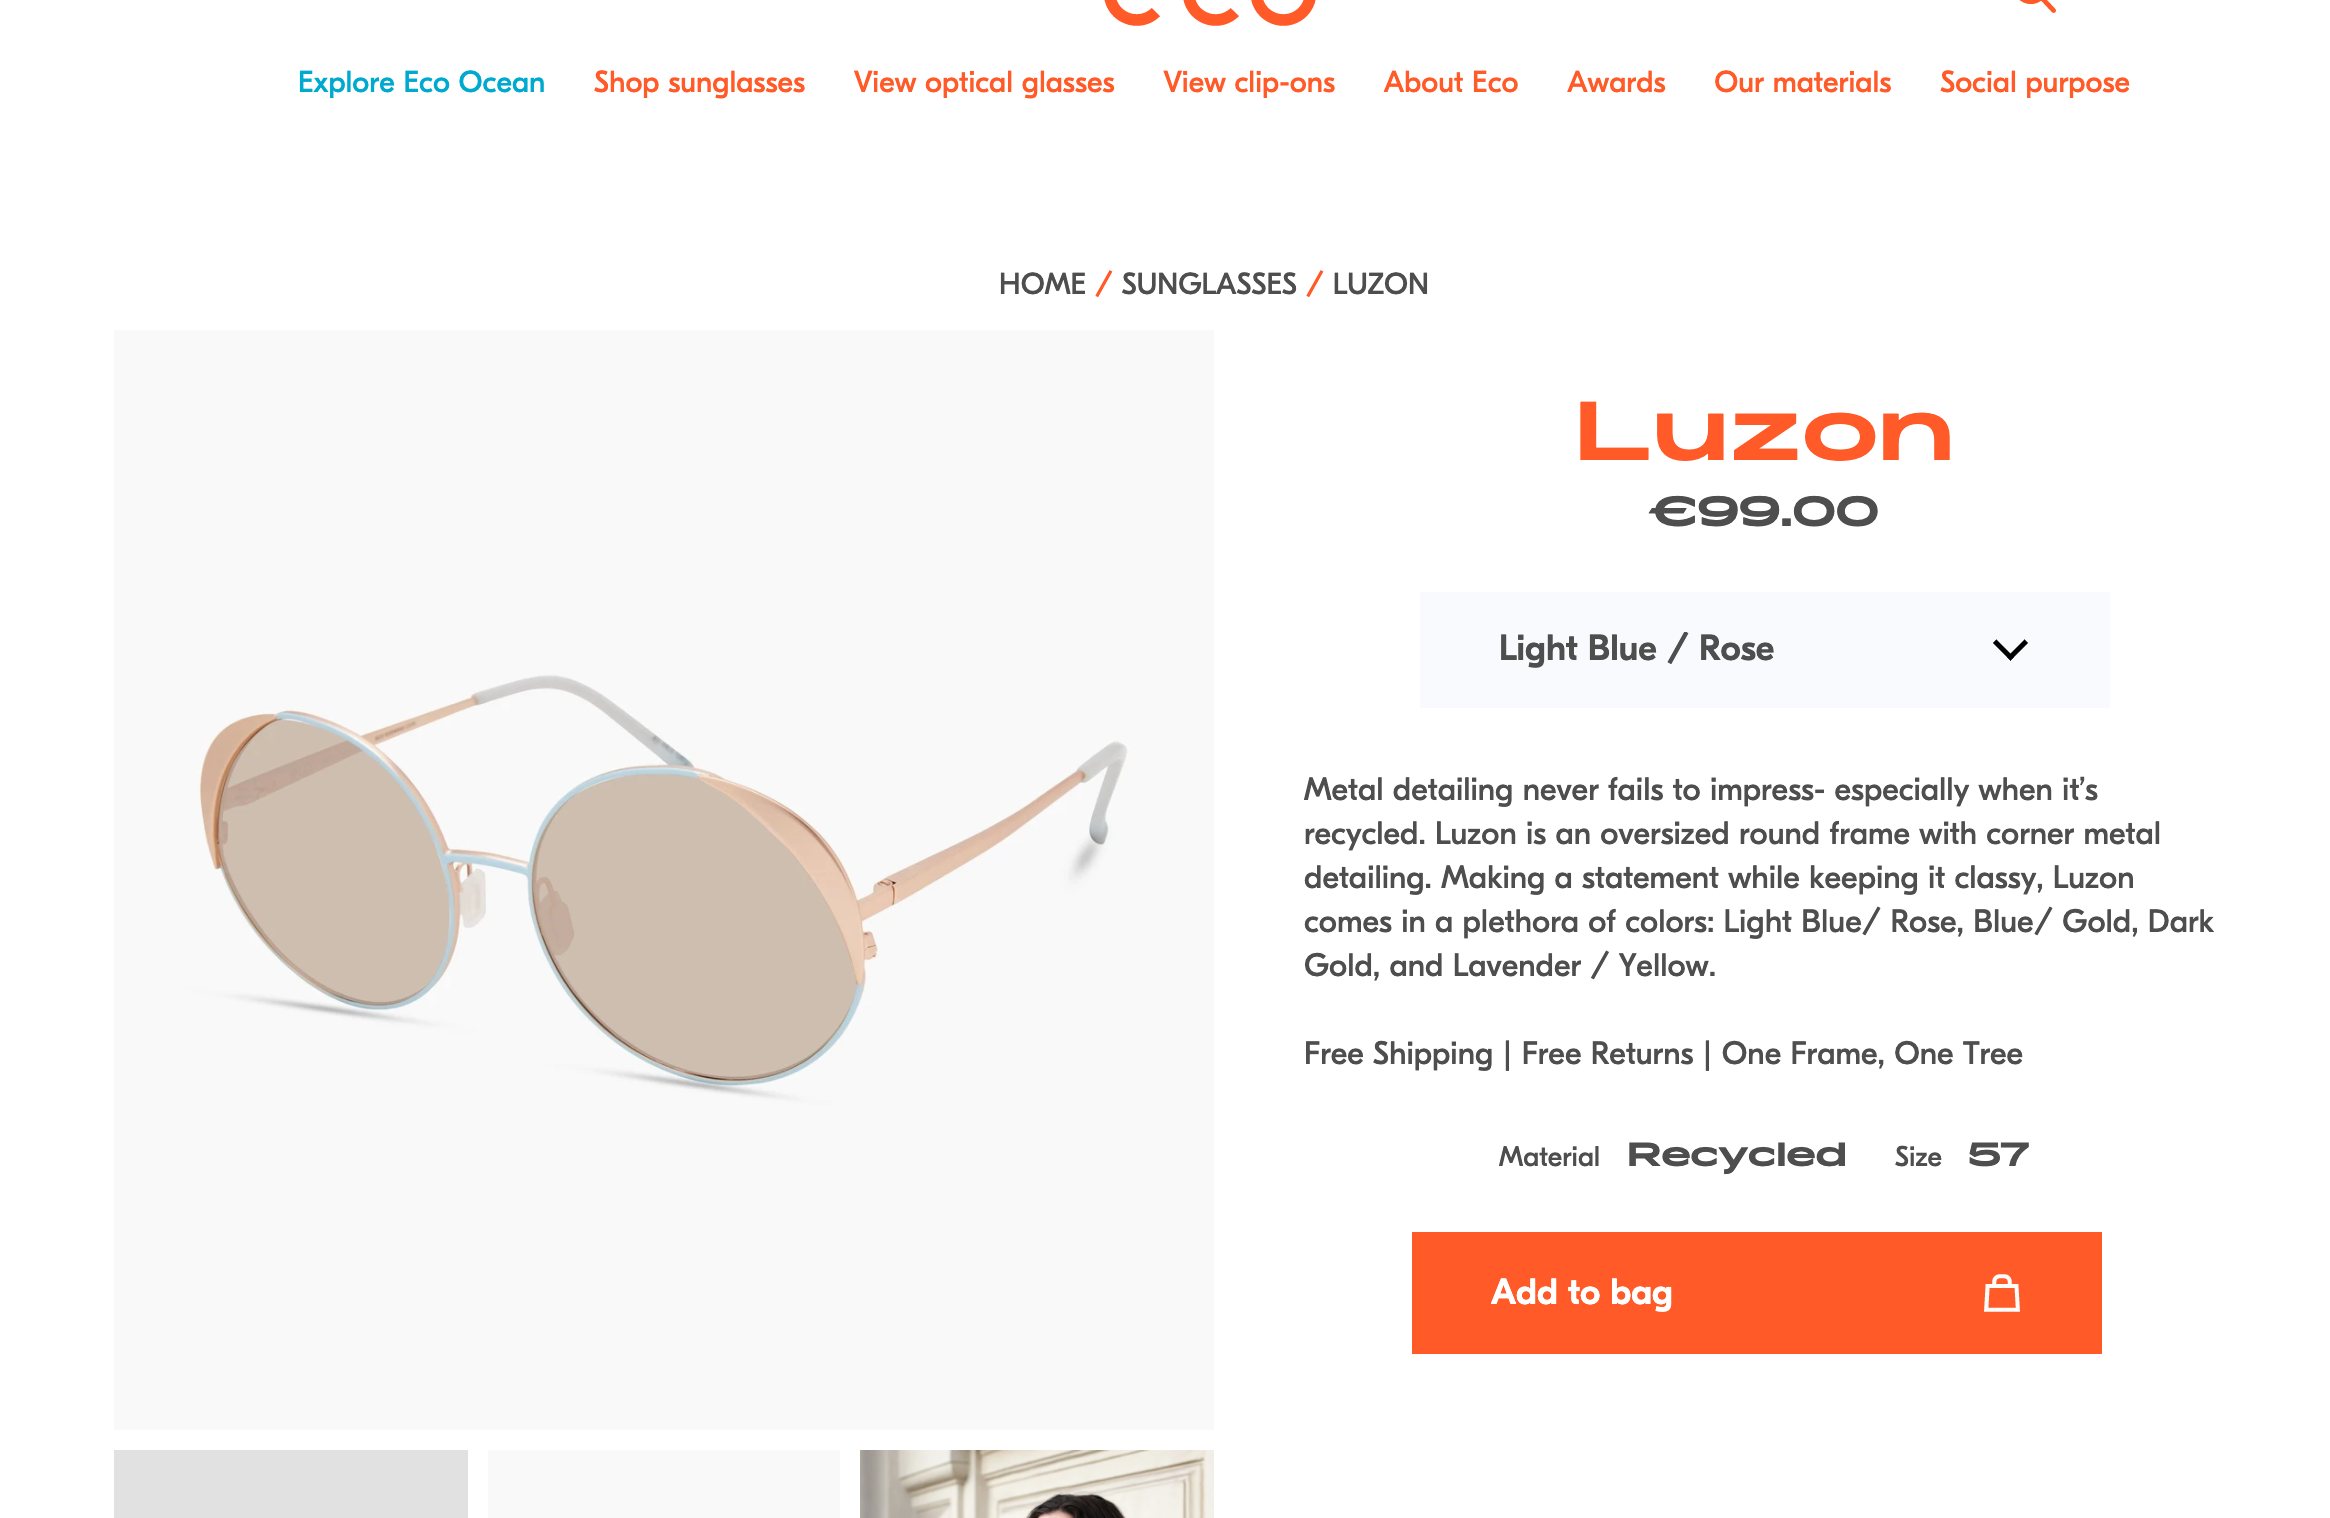Open the model photo thumbnail
This screenshot has width=2330, height=1518.
pos(1037,1484)
